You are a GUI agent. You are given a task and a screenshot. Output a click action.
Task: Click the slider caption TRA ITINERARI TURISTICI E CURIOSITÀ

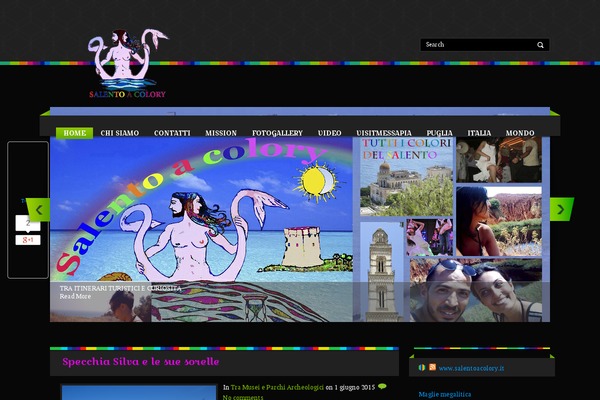pyautogui.click(x=120, y=288)
